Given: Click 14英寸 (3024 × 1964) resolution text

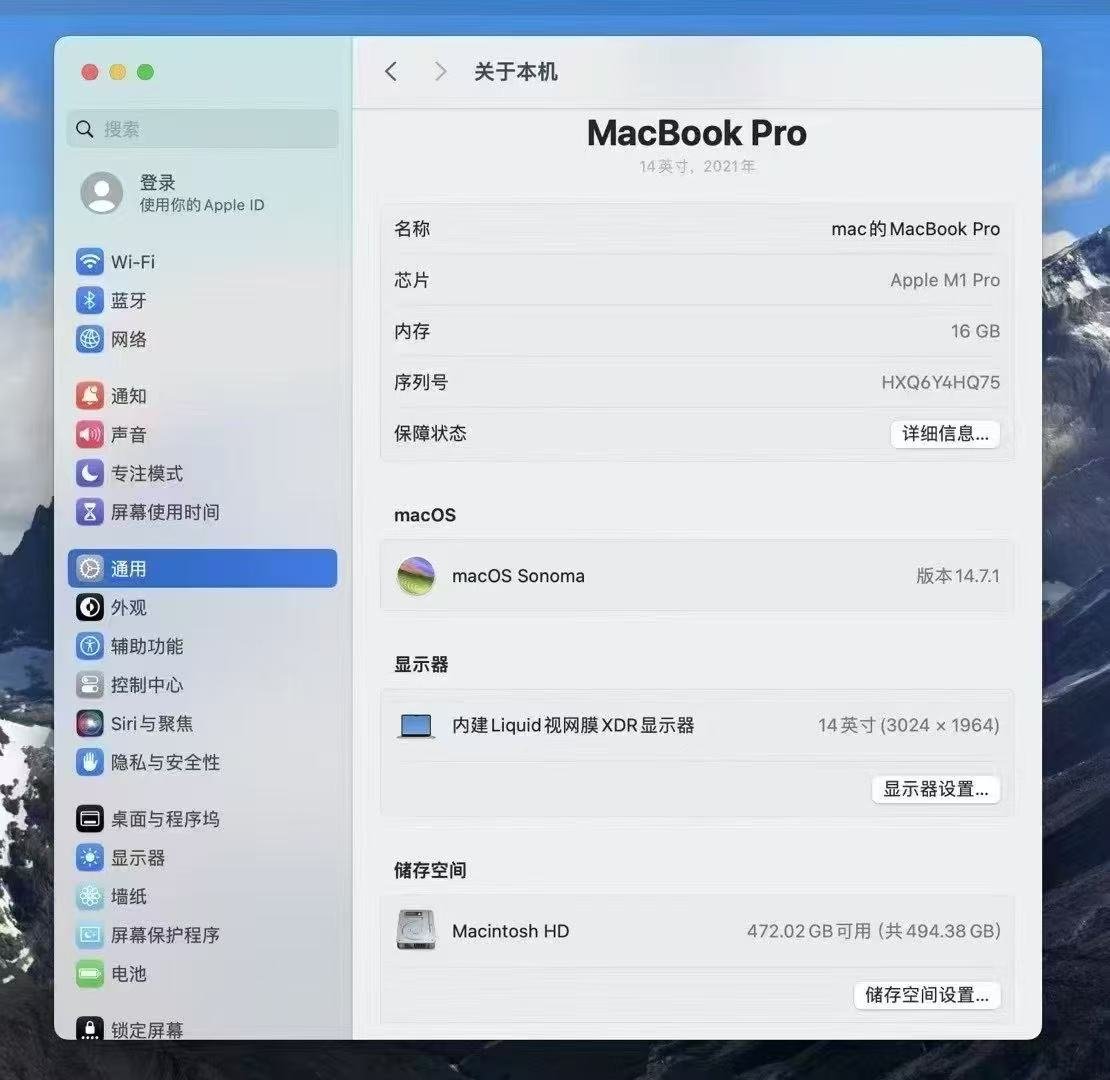Looking at the screenshot, I should (x=908, y=725).
